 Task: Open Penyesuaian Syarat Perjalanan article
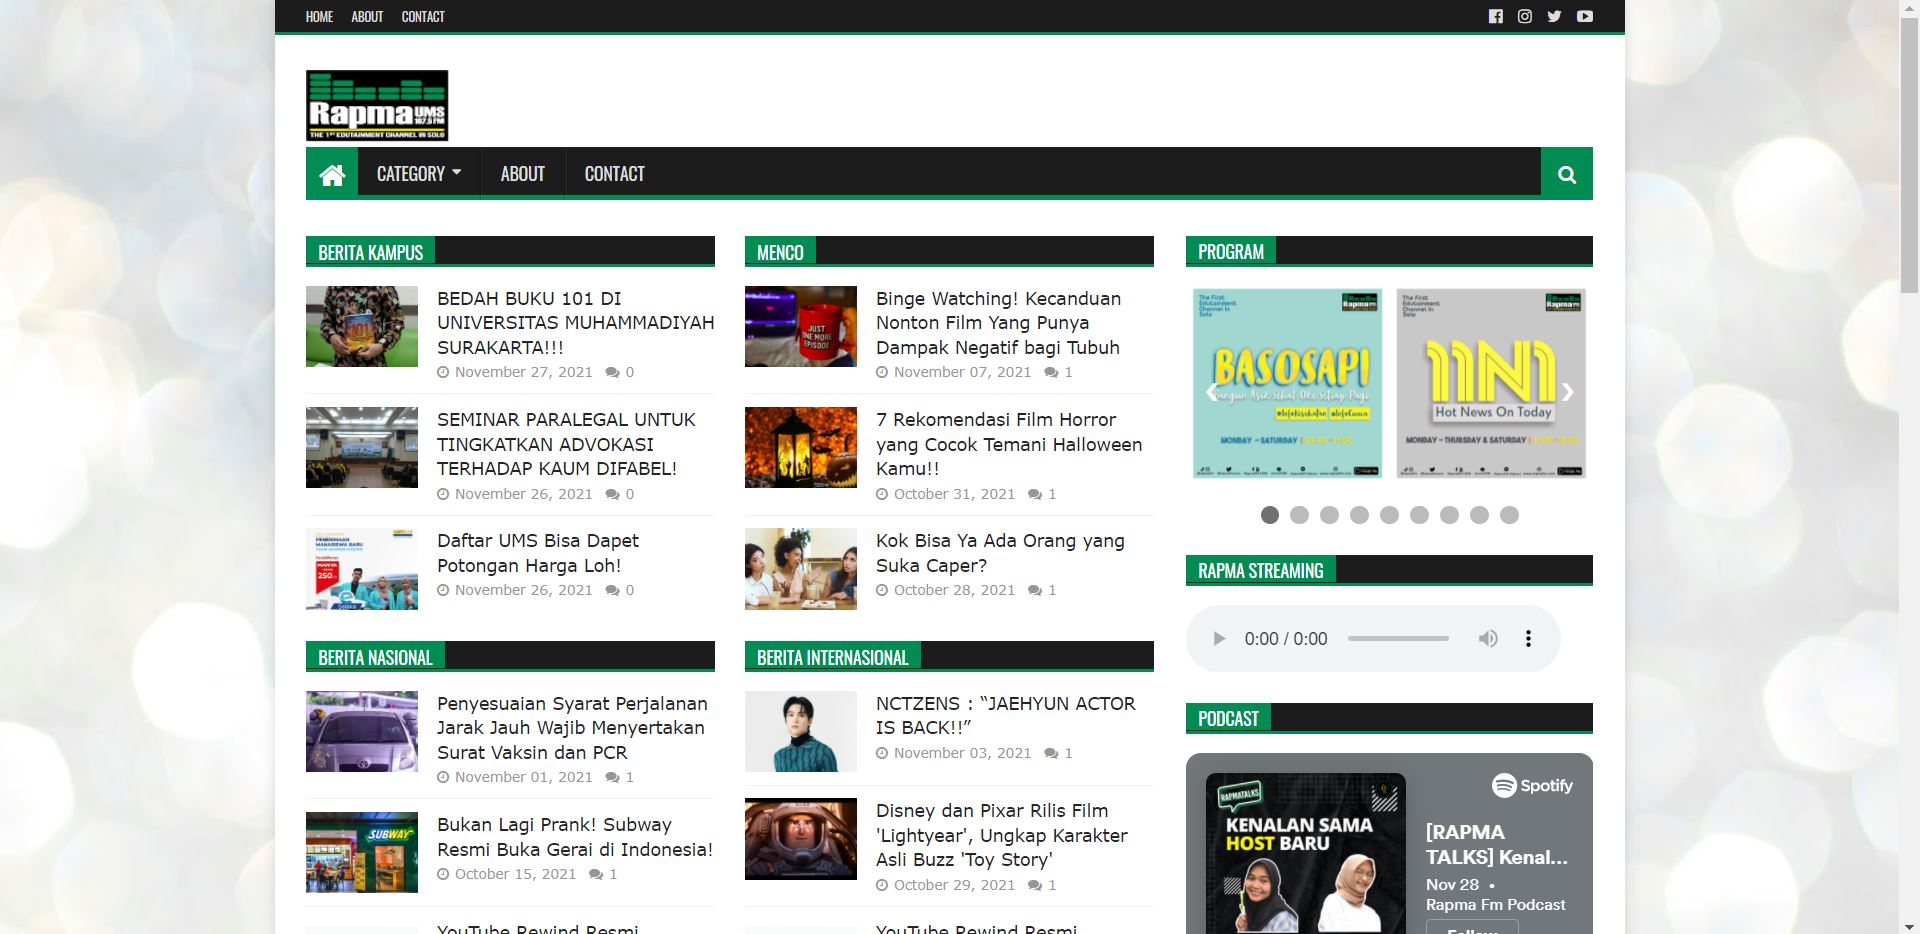572,728
